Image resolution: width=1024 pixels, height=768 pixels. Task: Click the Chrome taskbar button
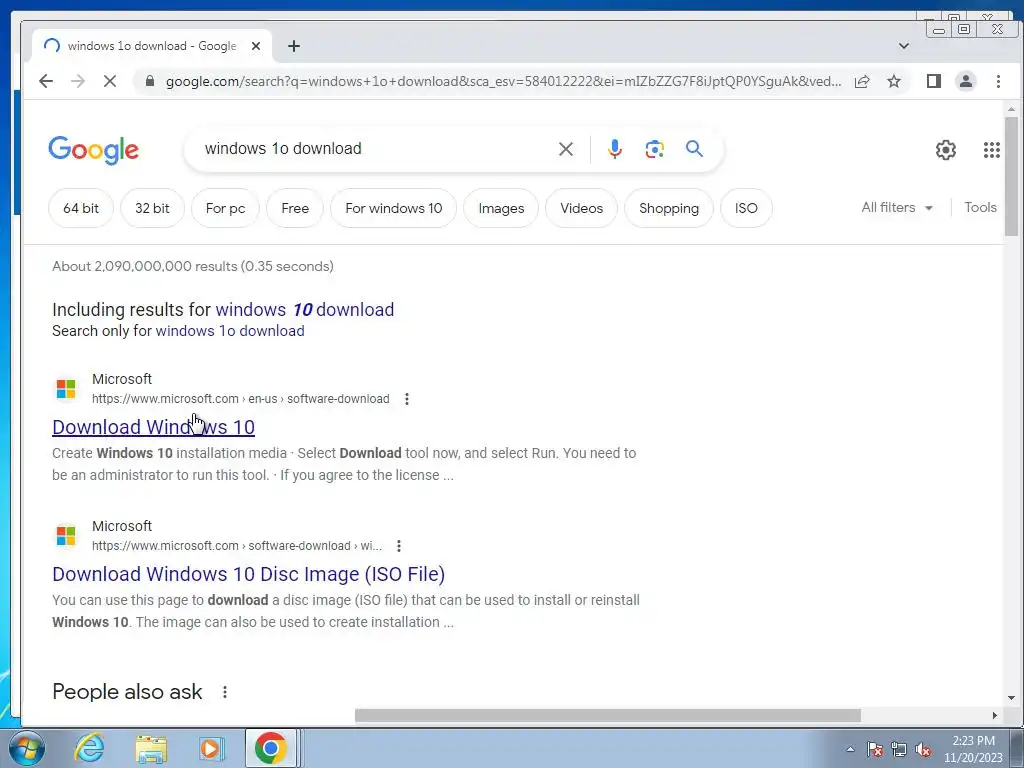[x=271, y=748]
